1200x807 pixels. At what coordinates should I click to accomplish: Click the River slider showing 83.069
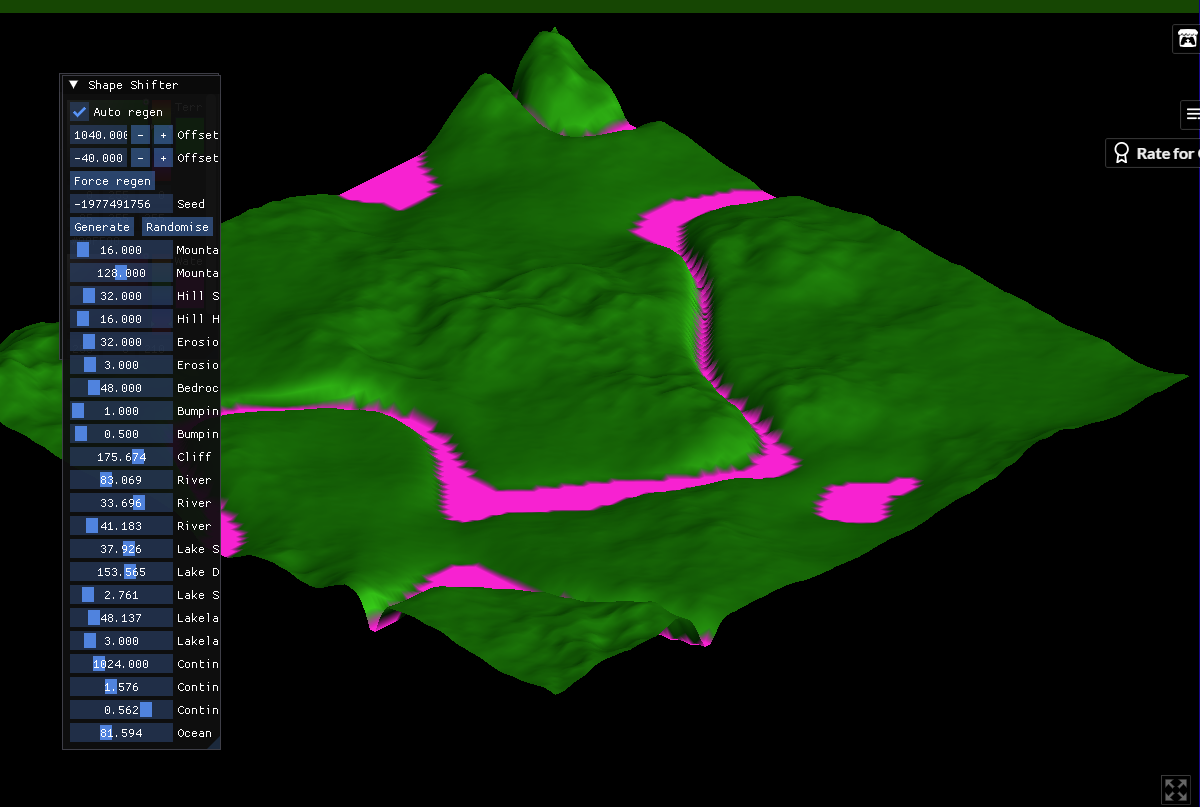(x=121, y=480)
